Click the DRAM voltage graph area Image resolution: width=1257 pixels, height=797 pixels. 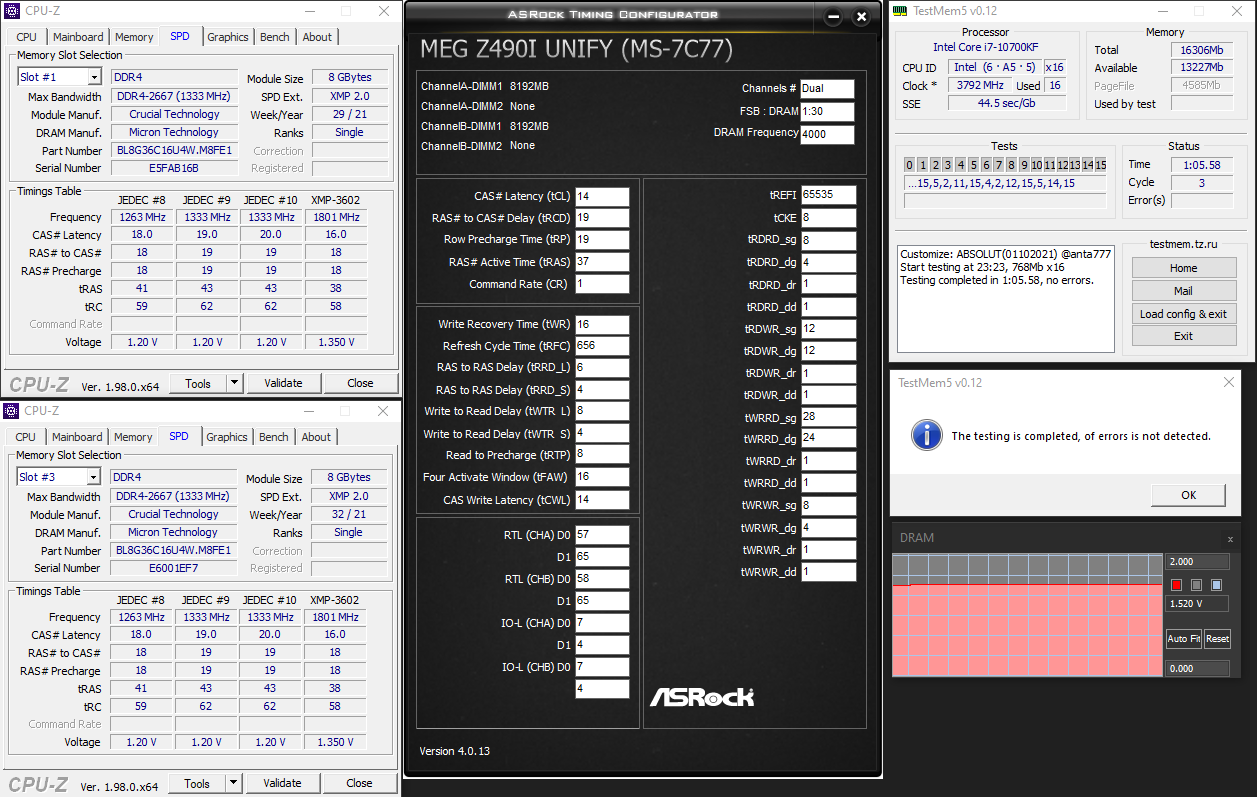coord(1027,615)
